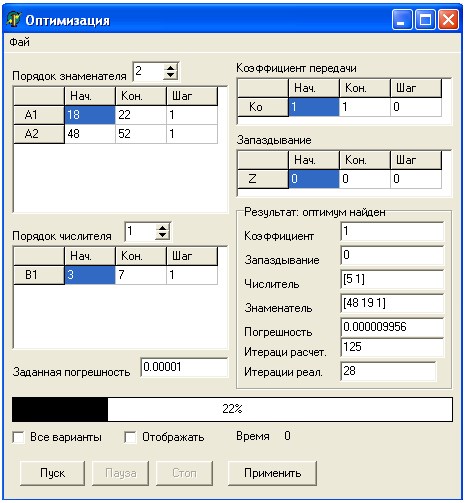Screen dimensions: 466x503
Task: Click the Погрешность result field
Action: 392,327
